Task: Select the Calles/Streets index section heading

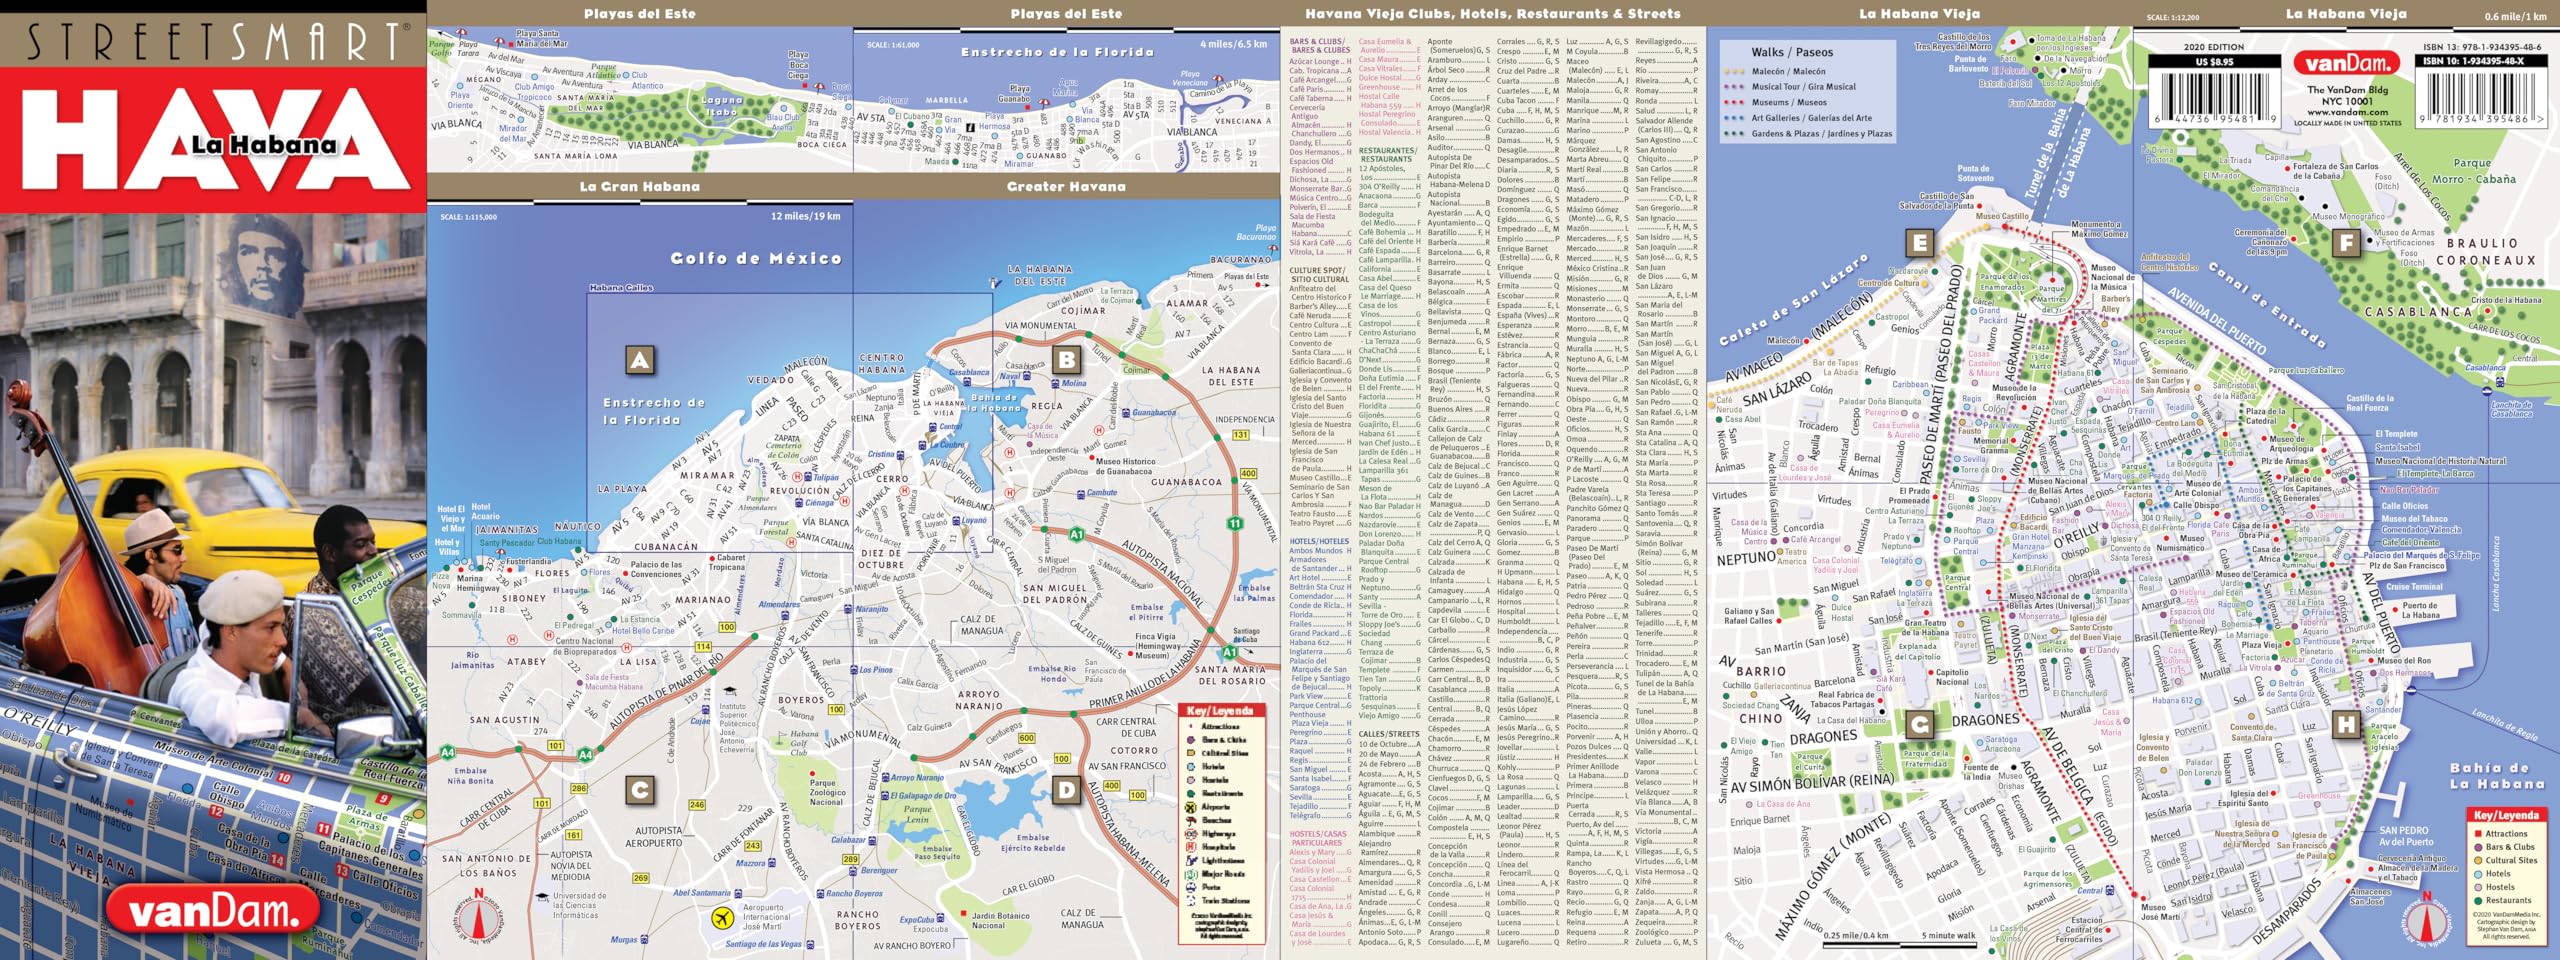Action: [1388, 734]
